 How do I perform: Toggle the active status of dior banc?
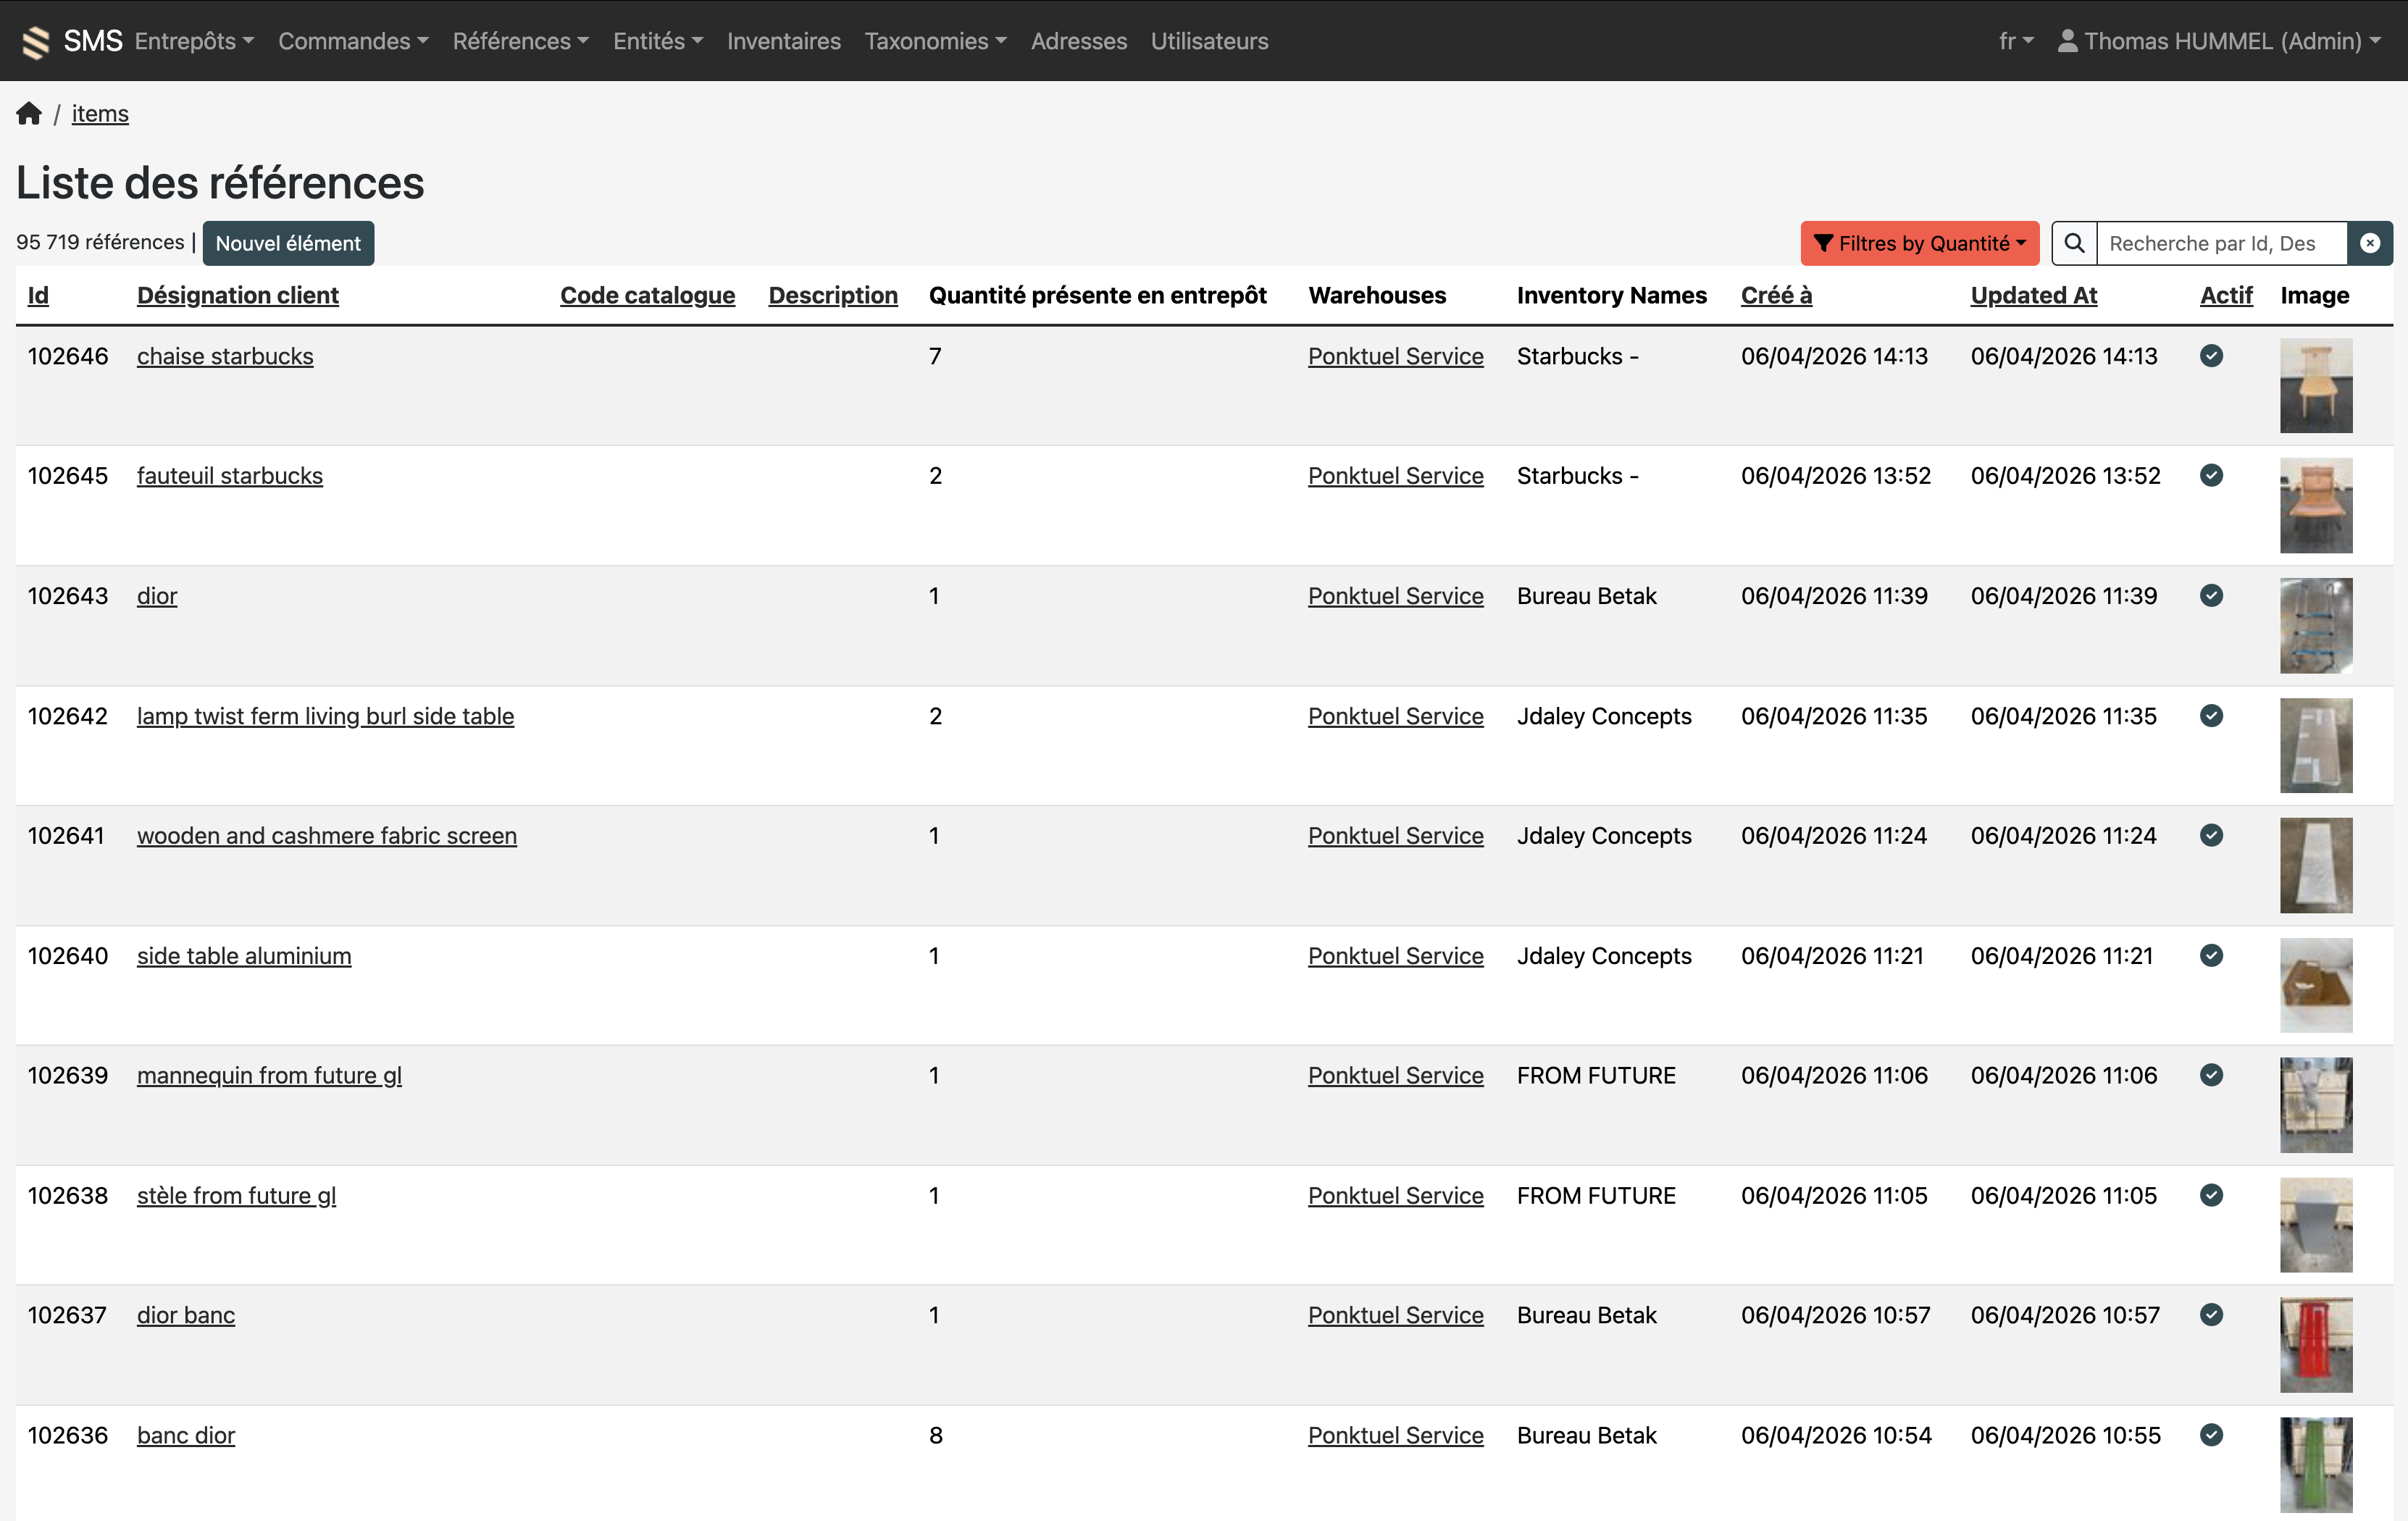pyautogui.click(x=2211, y=1315)
